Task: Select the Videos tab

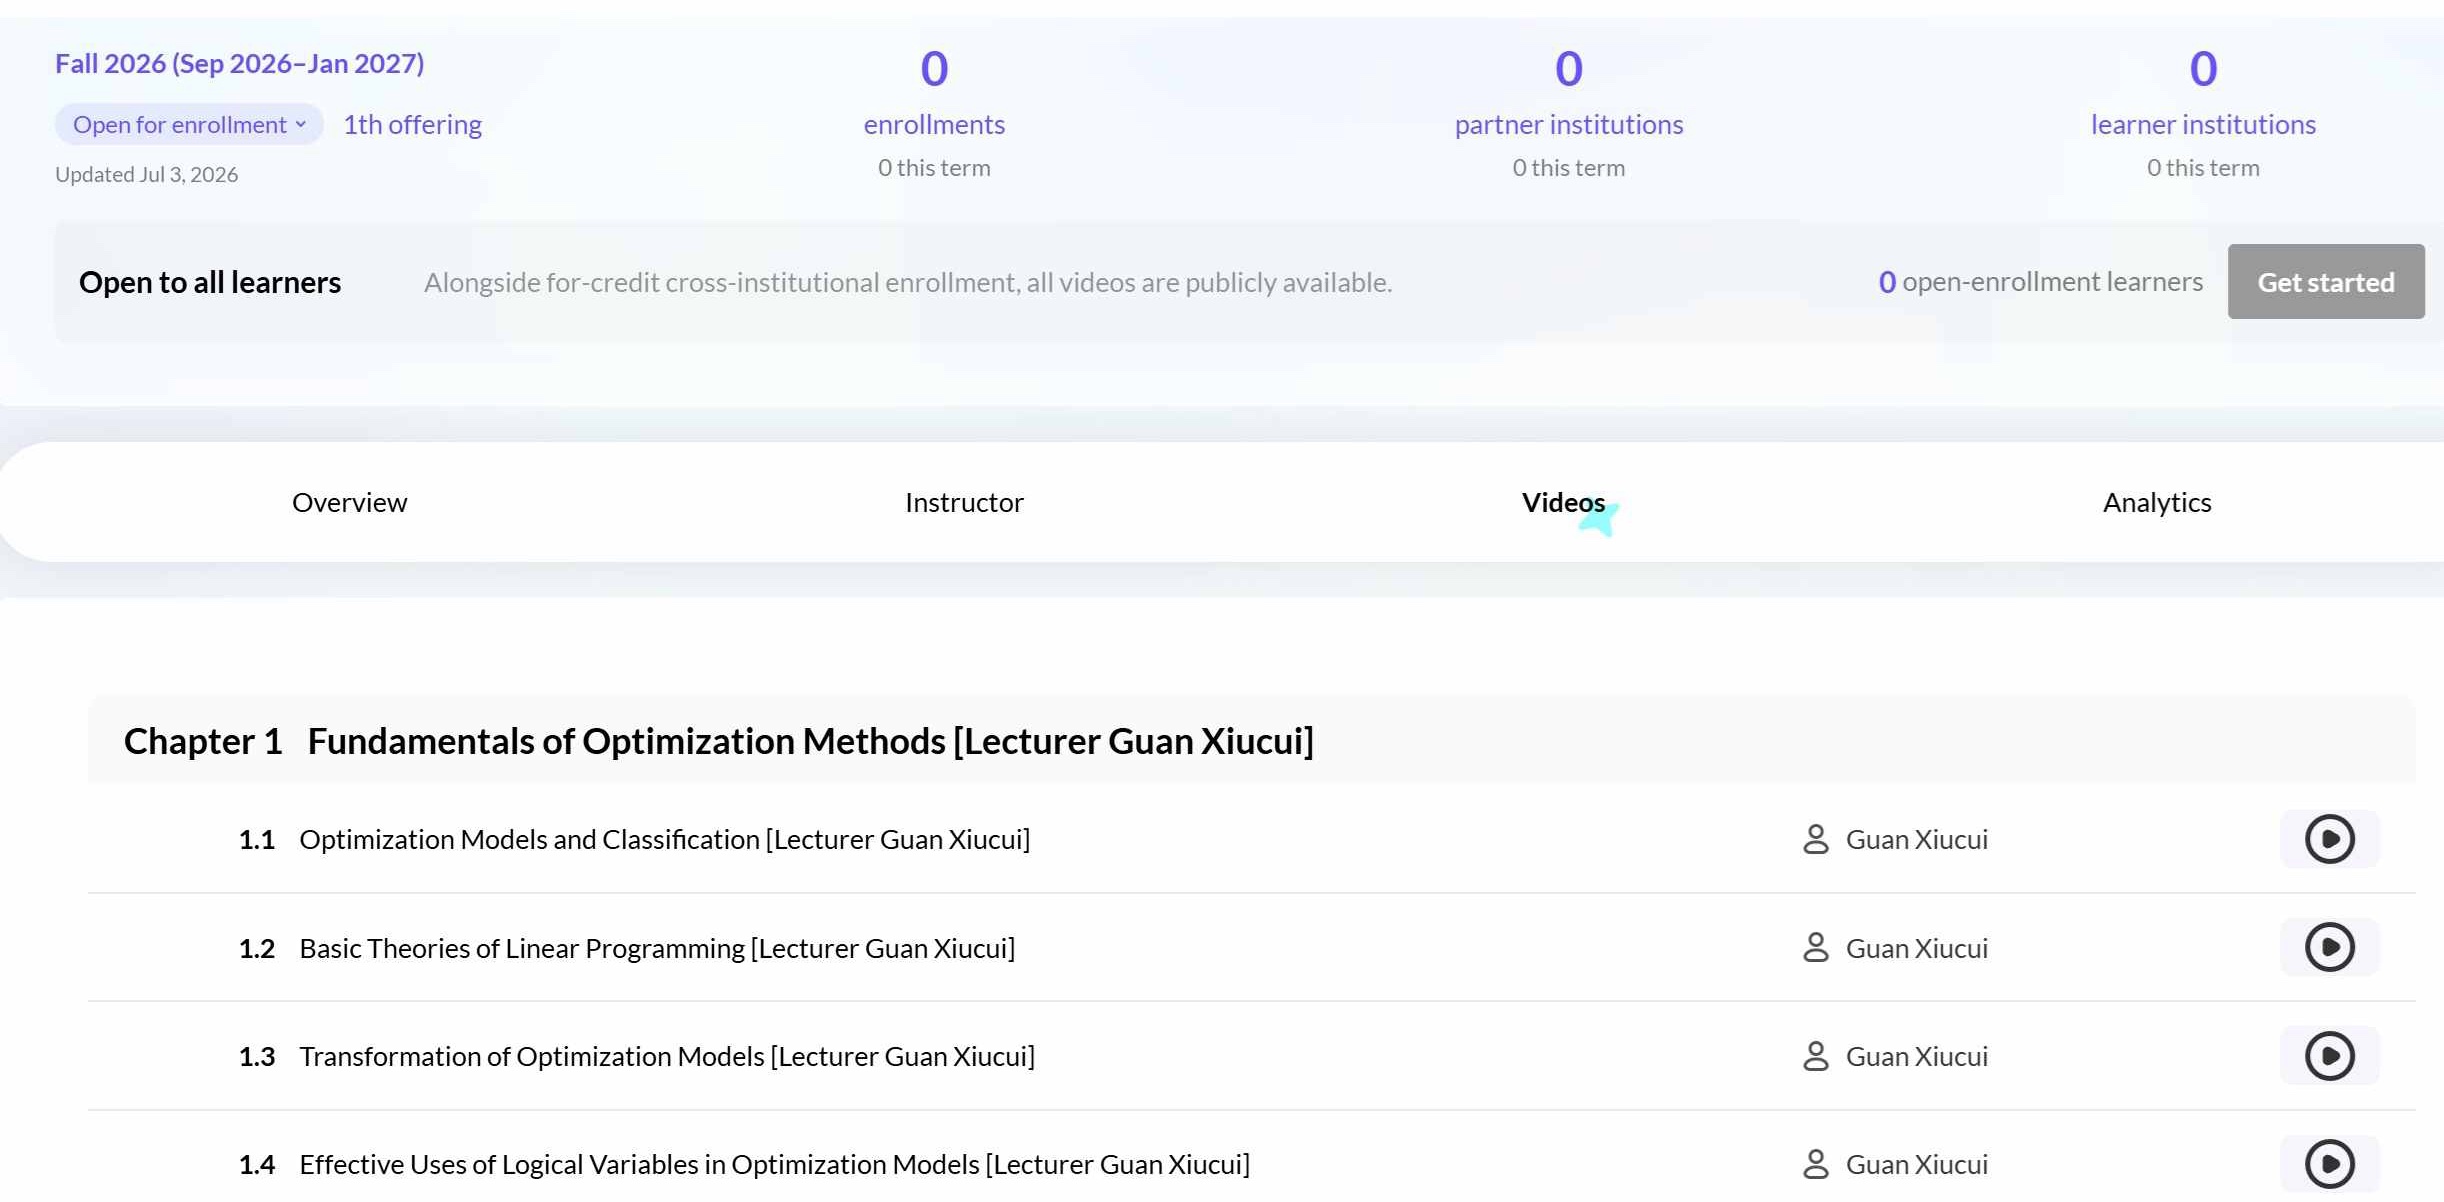Action: click(1563, 502)
